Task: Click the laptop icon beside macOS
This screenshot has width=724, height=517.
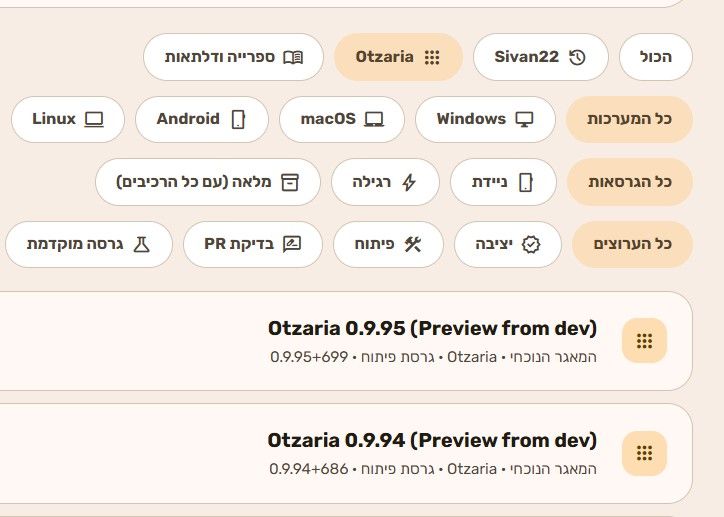Action: (374, 119)
